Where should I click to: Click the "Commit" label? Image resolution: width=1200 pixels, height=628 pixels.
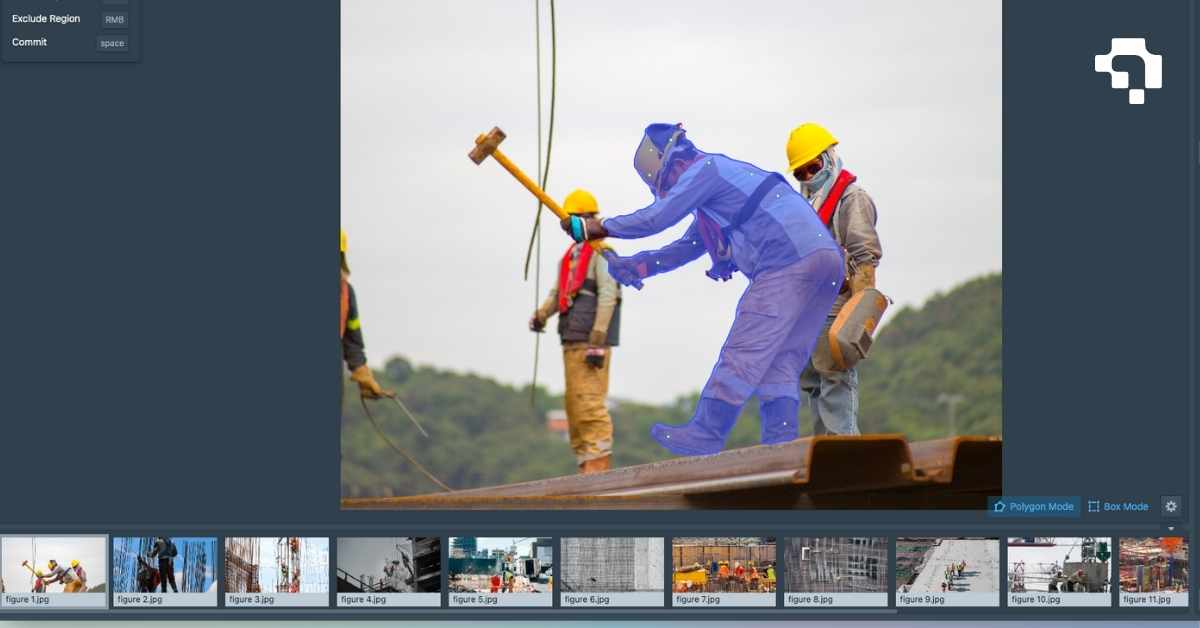(30, 42)
